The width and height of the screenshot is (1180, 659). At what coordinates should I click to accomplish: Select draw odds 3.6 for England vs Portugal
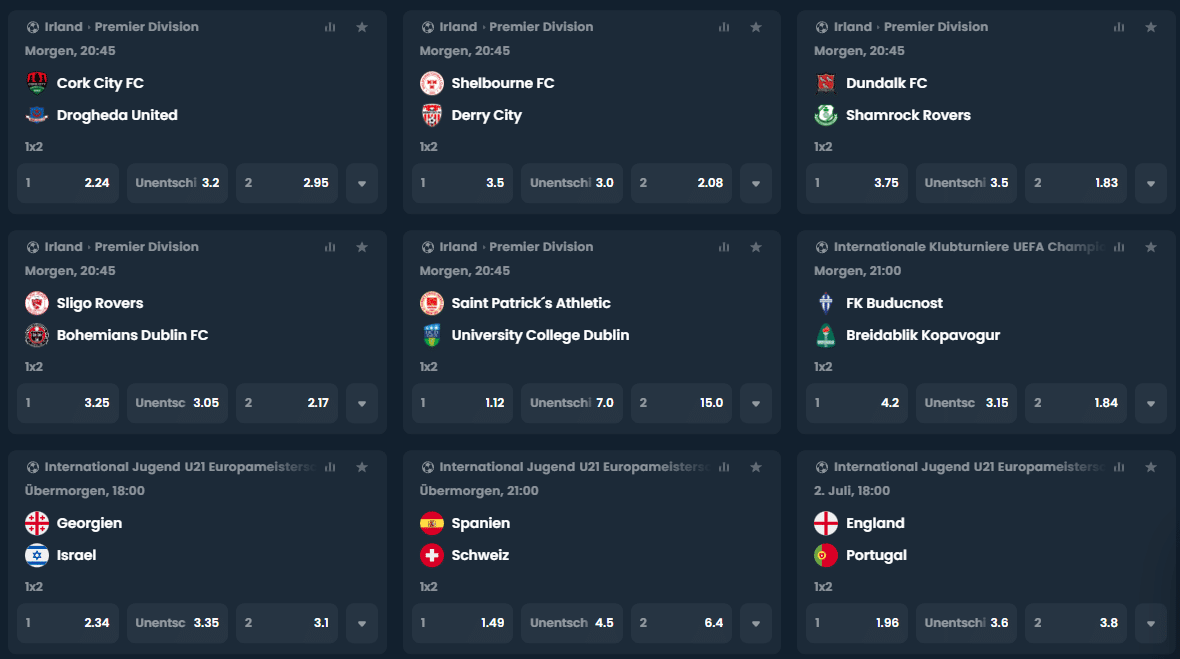tap(966, 623)
